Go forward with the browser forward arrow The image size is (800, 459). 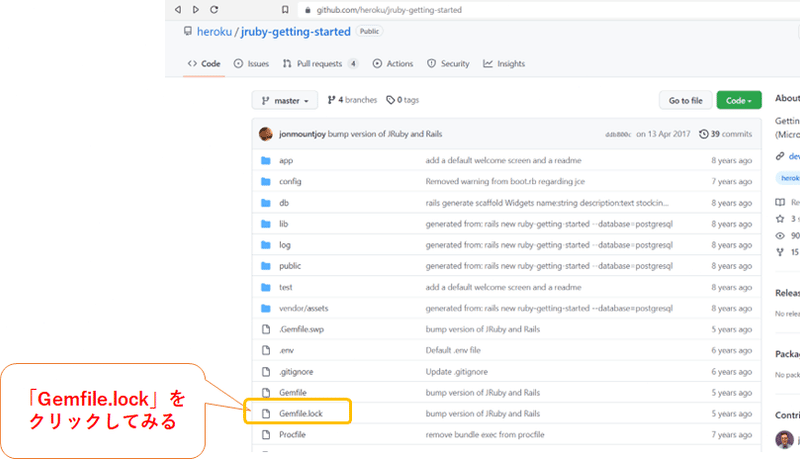pyautogui.click(x=196, y=9)
